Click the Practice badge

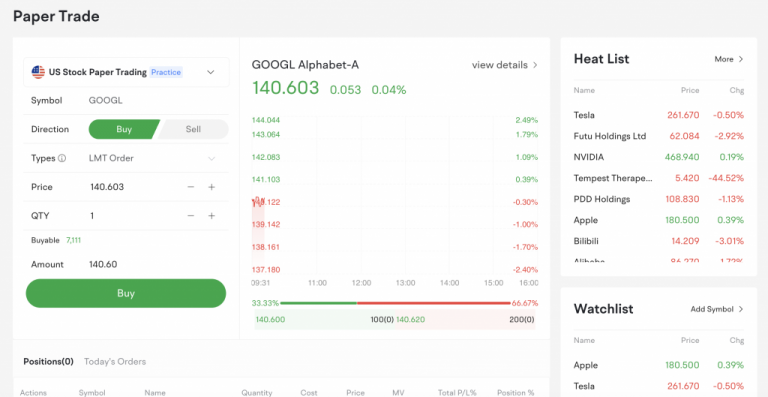166,72
